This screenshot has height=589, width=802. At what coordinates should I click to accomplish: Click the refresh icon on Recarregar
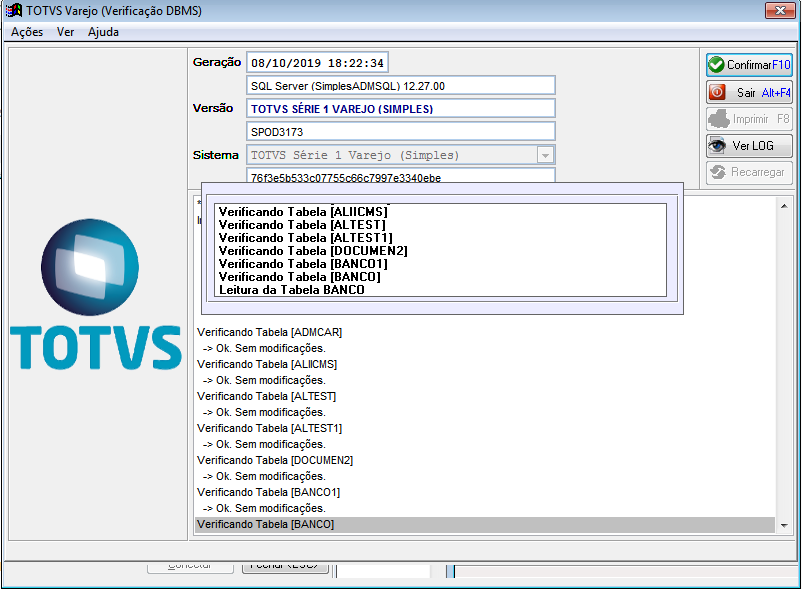(718, 172)
